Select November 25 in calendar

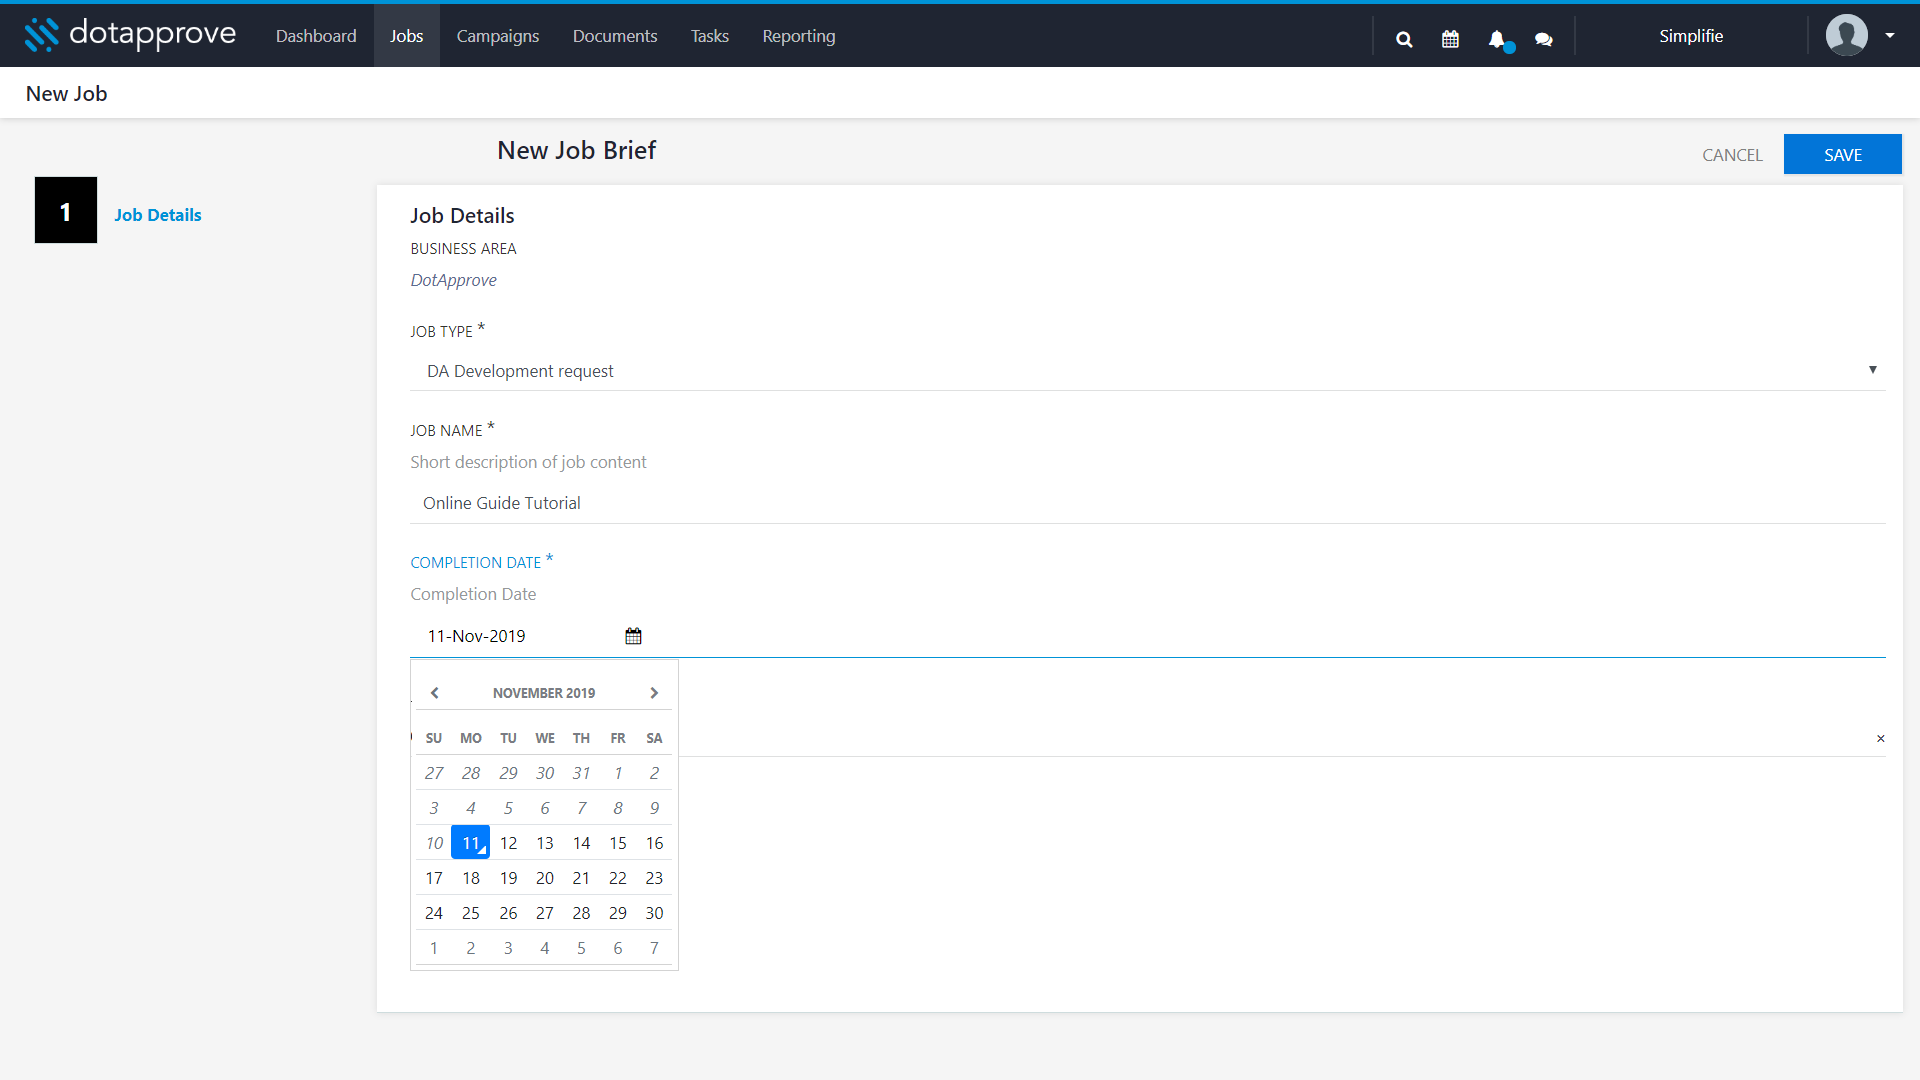pos(471,913)
